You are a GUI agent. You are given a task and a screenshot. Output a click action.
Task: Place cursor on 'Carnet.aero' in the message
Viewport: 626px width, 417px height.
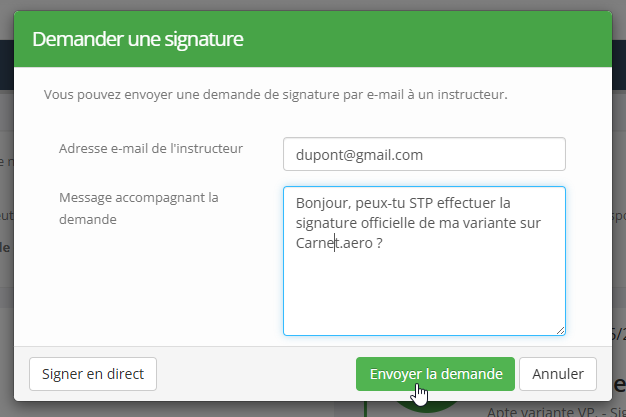point(334,243)
